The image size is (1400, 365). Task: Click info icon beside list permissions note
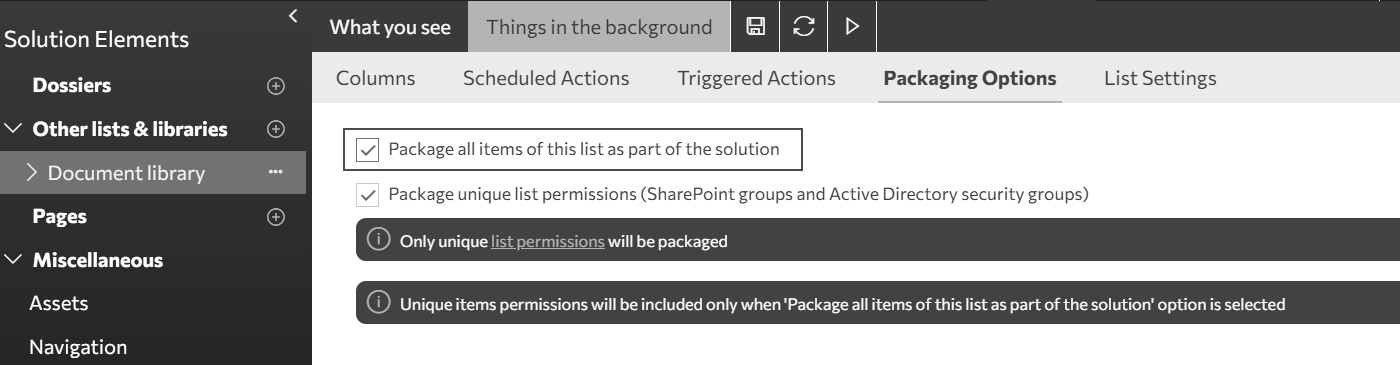coord(378,240)
